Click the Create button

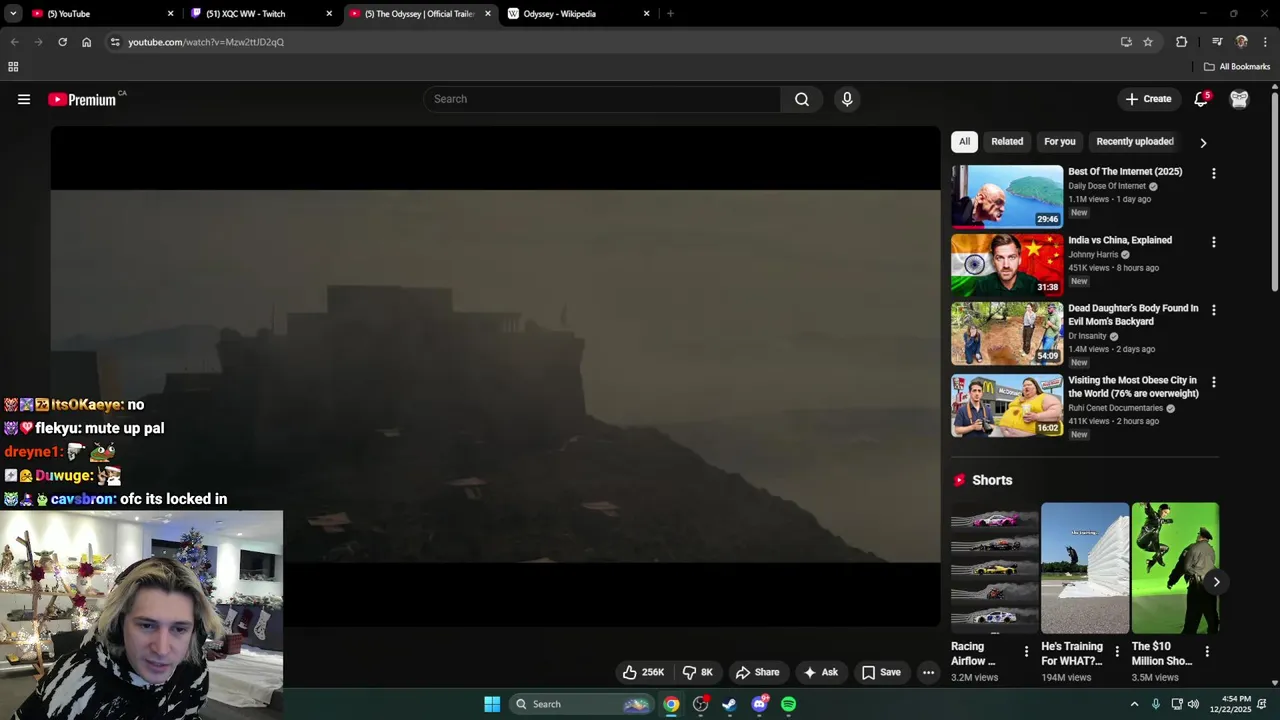(x=1148, y=99)
